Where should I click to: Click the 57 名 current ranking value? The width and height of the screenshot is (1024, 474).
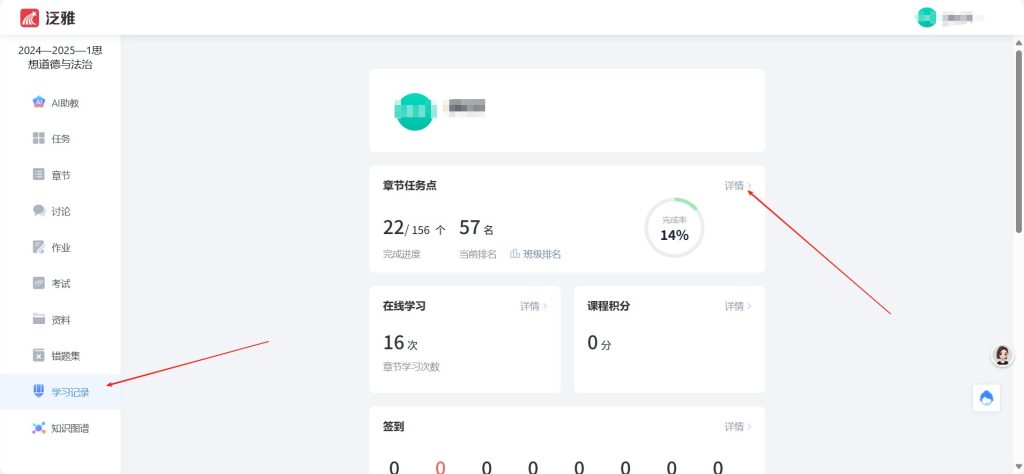pos(476,228)
